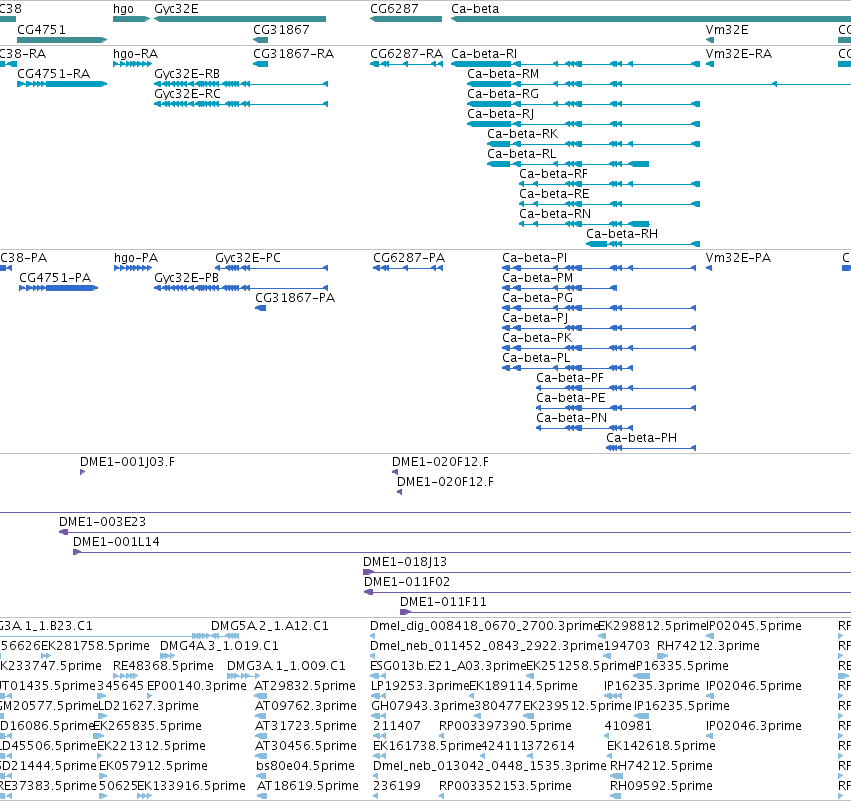Select protein label Ca-beta-PJ
Screen dimensions: 851x801
tap(535, 318)
